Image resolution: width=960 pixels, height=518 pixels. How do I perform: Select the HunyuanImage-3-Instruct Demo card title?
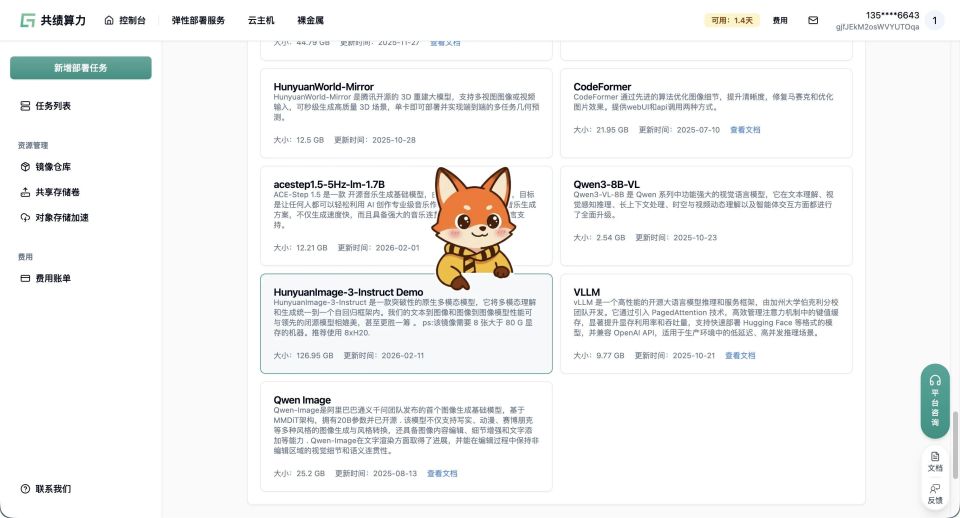pyautogui.click(x=348, y=292)
